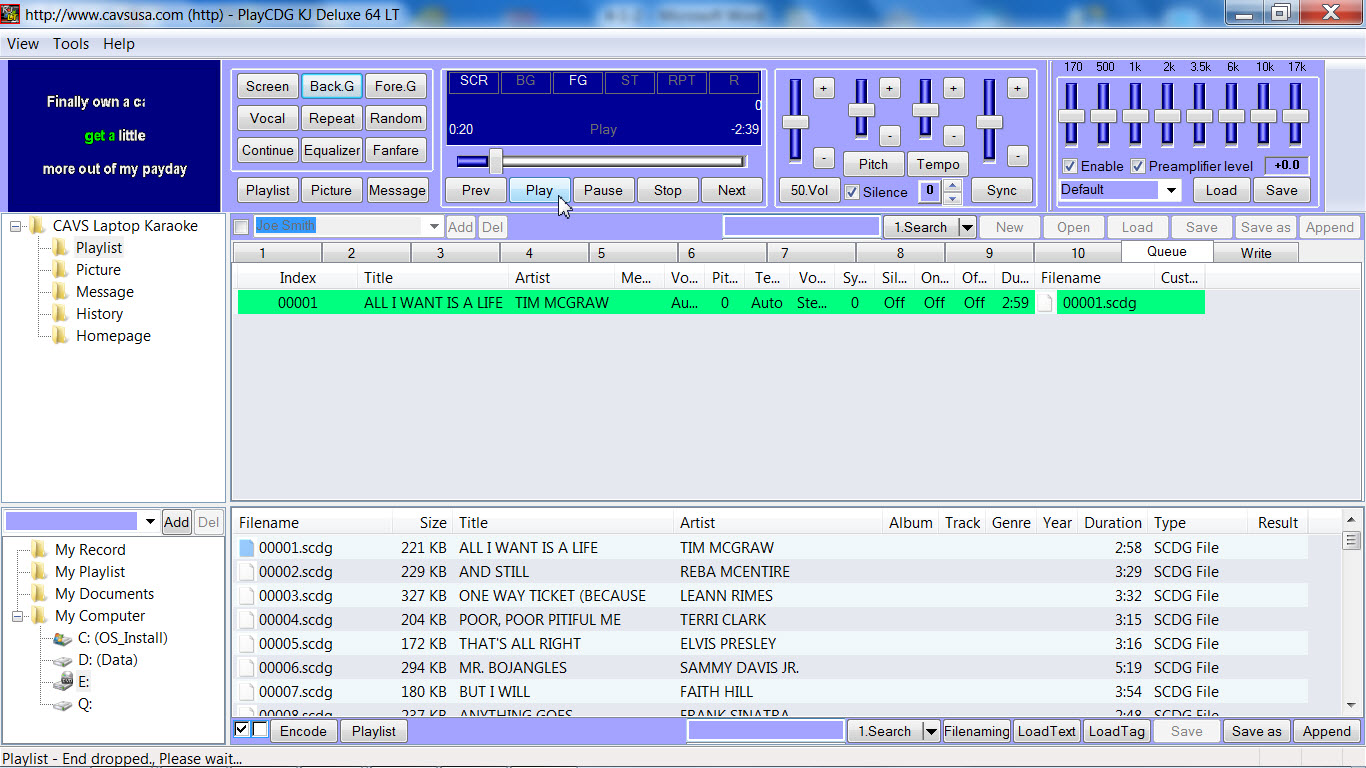The width and height of the screenshot is (1366, 768).
Task: Open the History folder in upper tree
Action: point(100,314)
